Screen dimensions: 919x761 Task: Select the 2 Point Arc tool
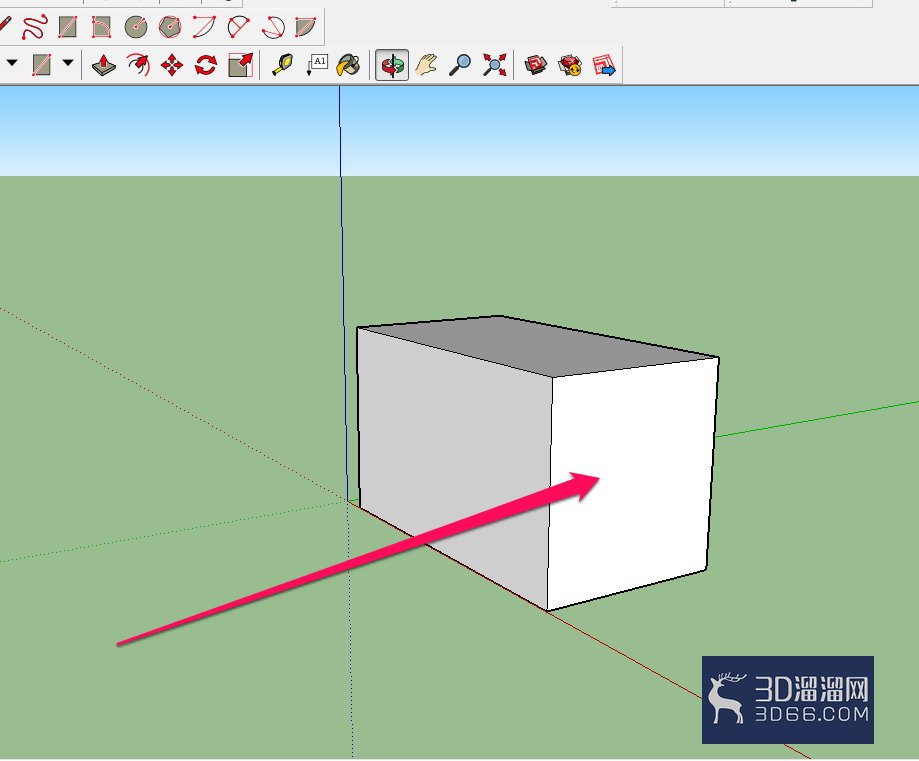click(x=239, y=27)
